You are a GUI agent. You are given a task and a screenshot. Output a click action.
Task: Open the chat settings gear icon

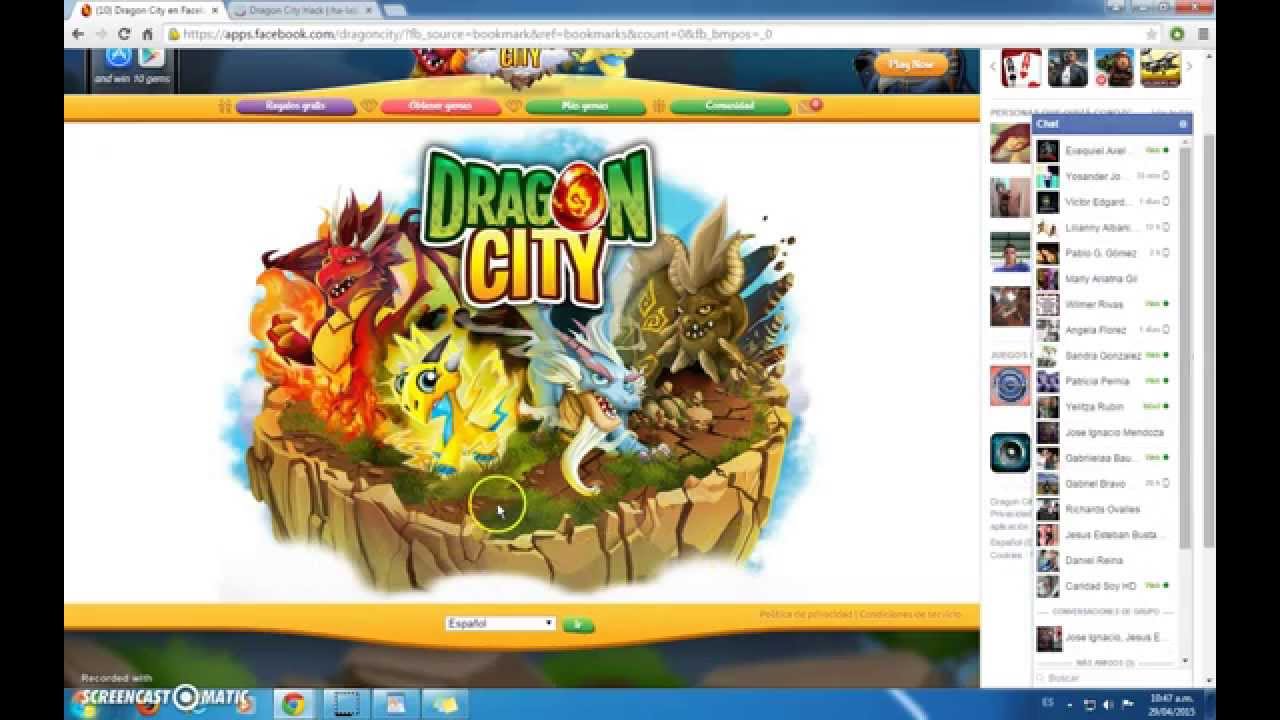1183,124
